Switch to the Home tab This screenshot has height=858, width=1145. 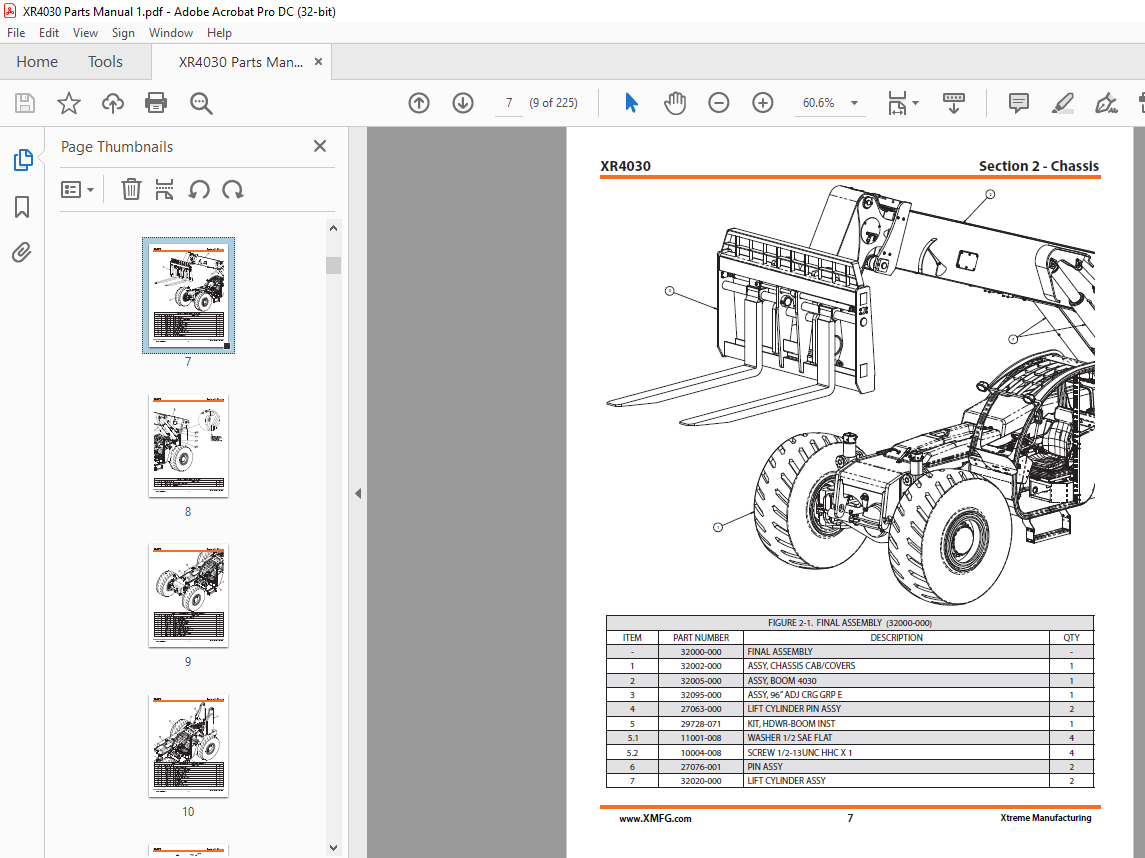coord(37,62)
